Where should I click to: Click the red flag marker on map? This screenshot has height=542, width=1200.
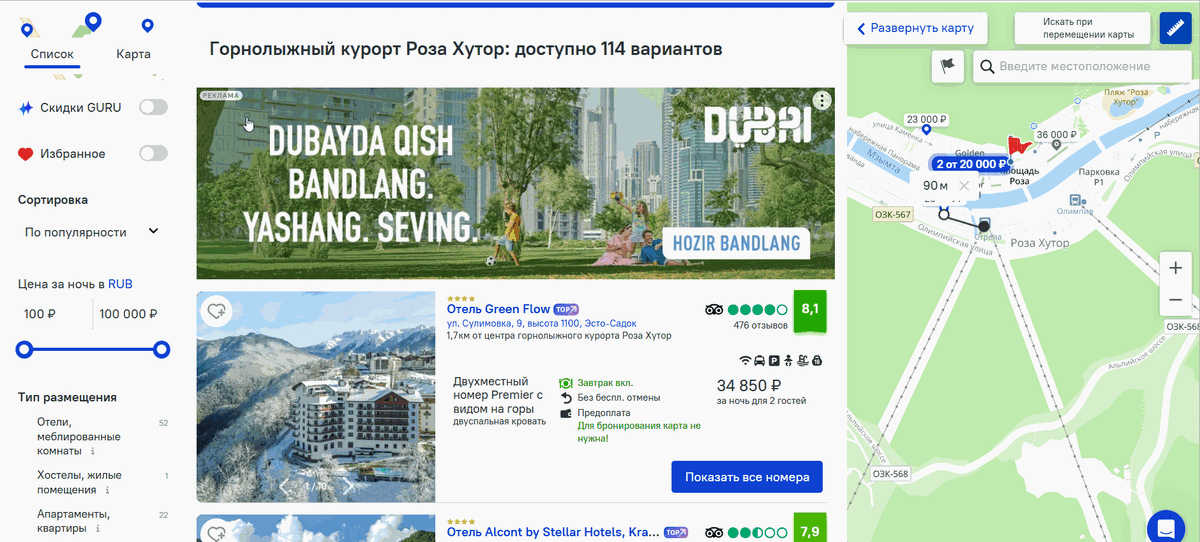point(1018,148)
